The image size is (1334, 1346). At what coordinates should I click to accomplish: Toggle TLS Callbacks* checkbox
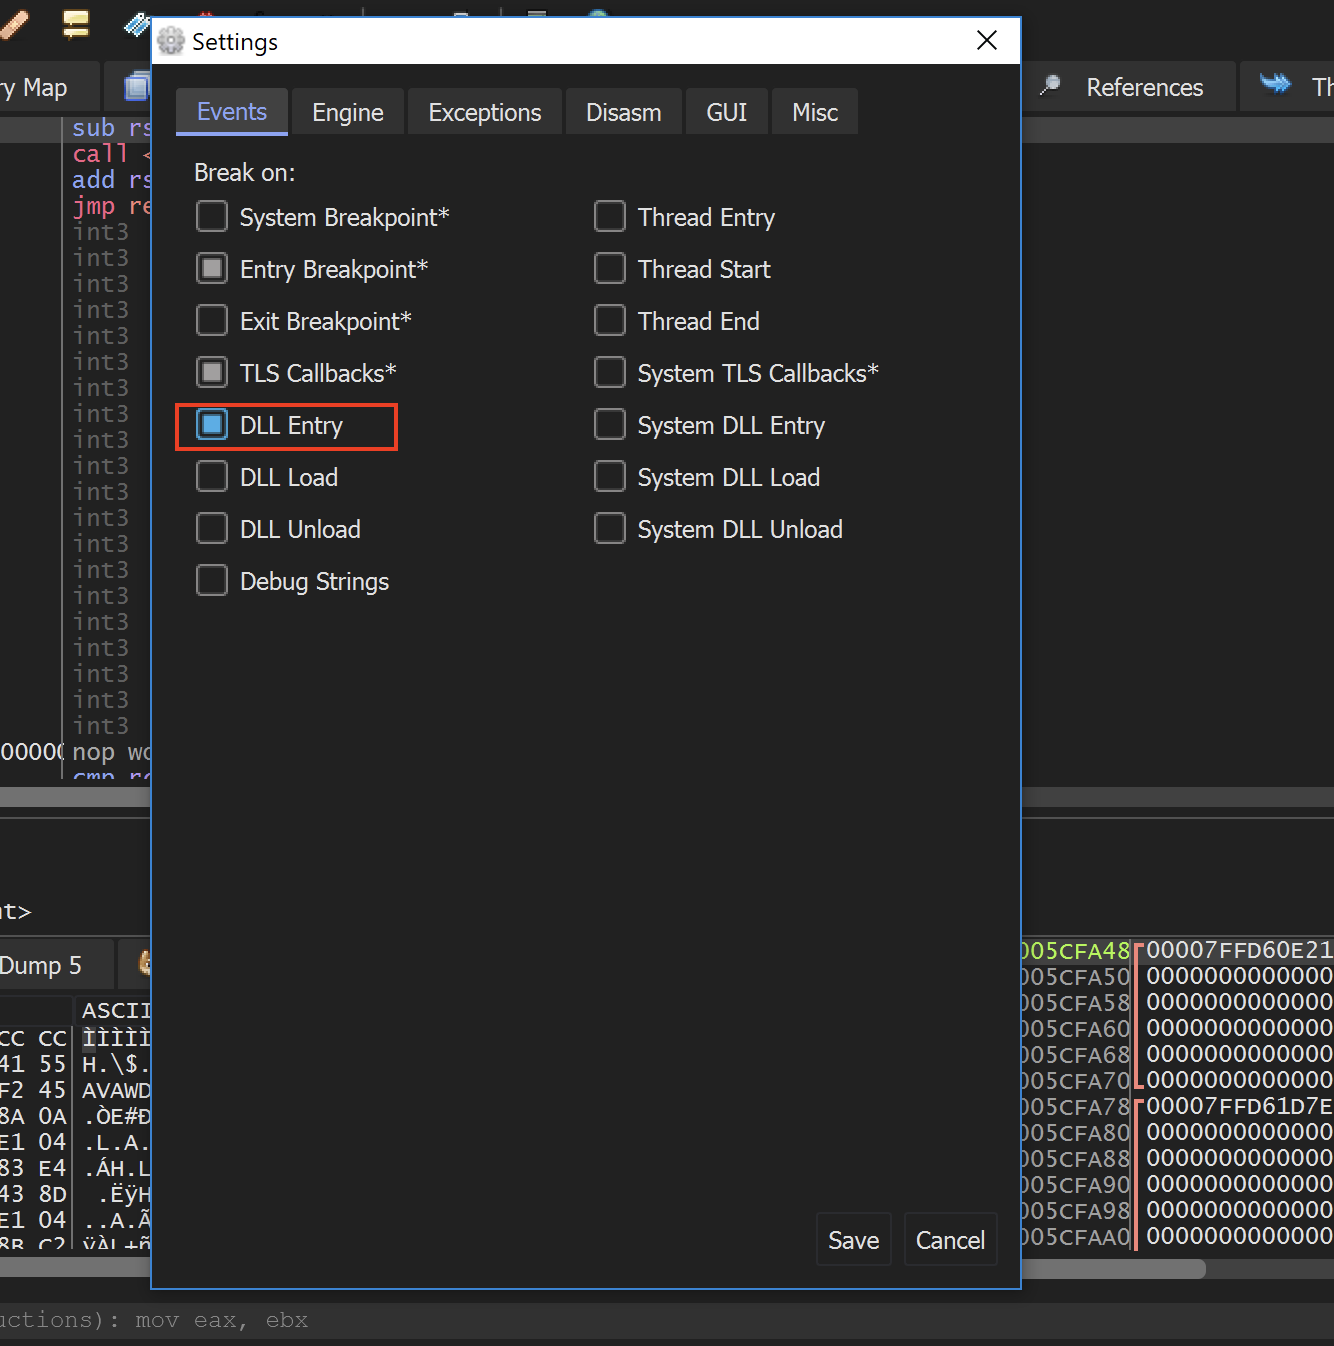pos(212,373)
